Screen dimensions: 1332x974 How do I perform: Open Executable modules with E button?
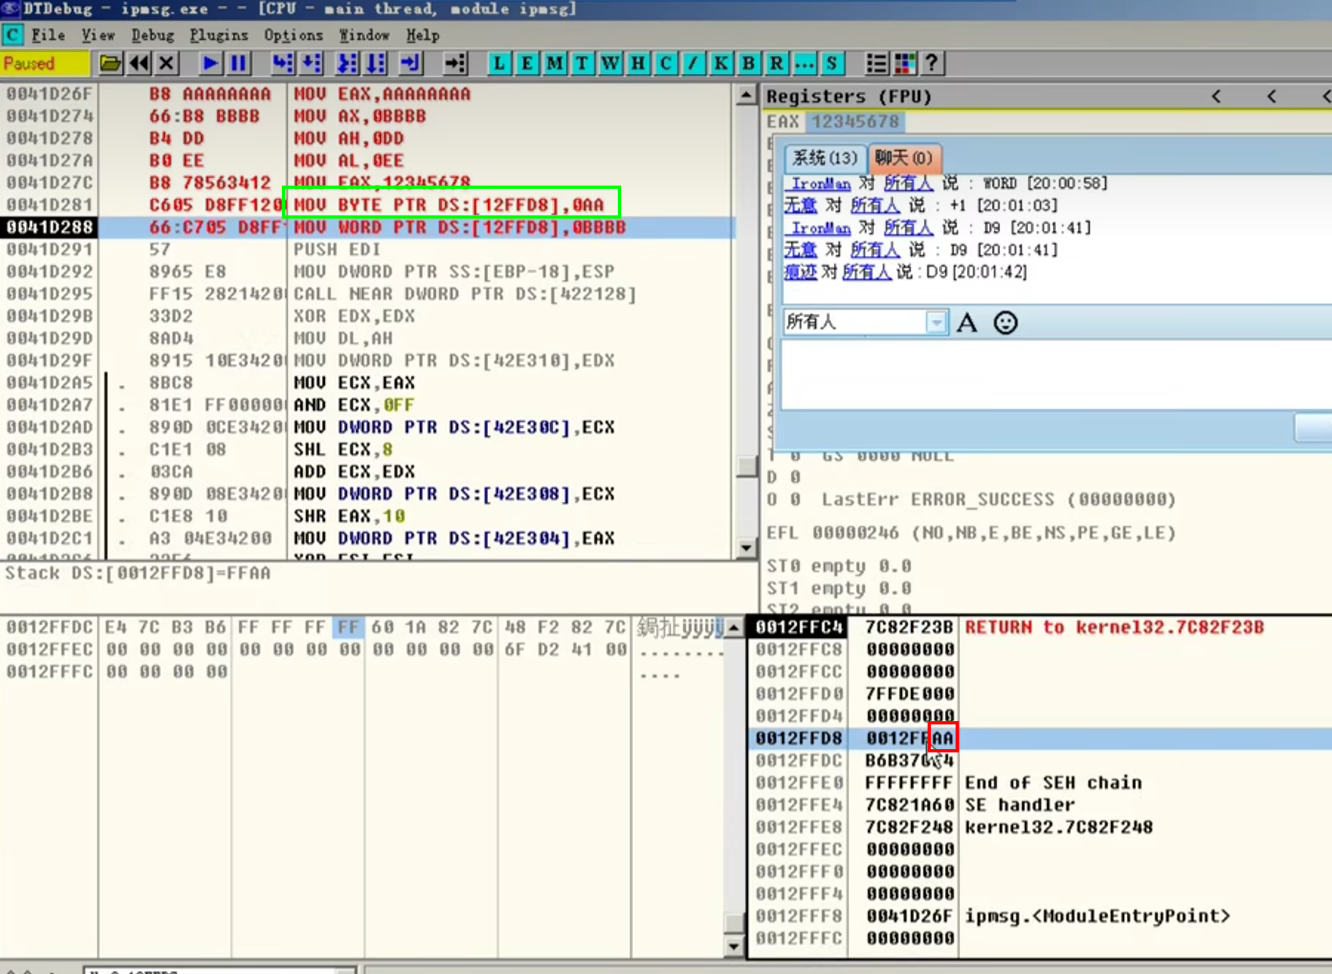point(527,63)
